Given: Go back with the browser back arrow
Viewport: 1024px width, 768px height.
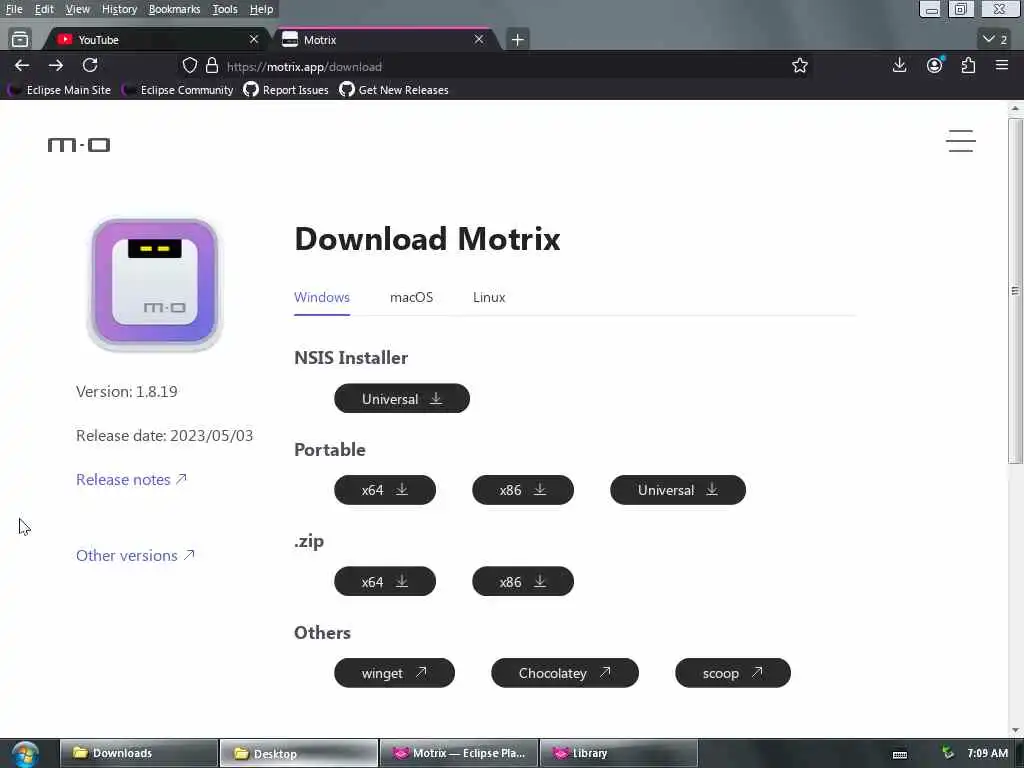Looking at the screenshot, I should (22, 65).
